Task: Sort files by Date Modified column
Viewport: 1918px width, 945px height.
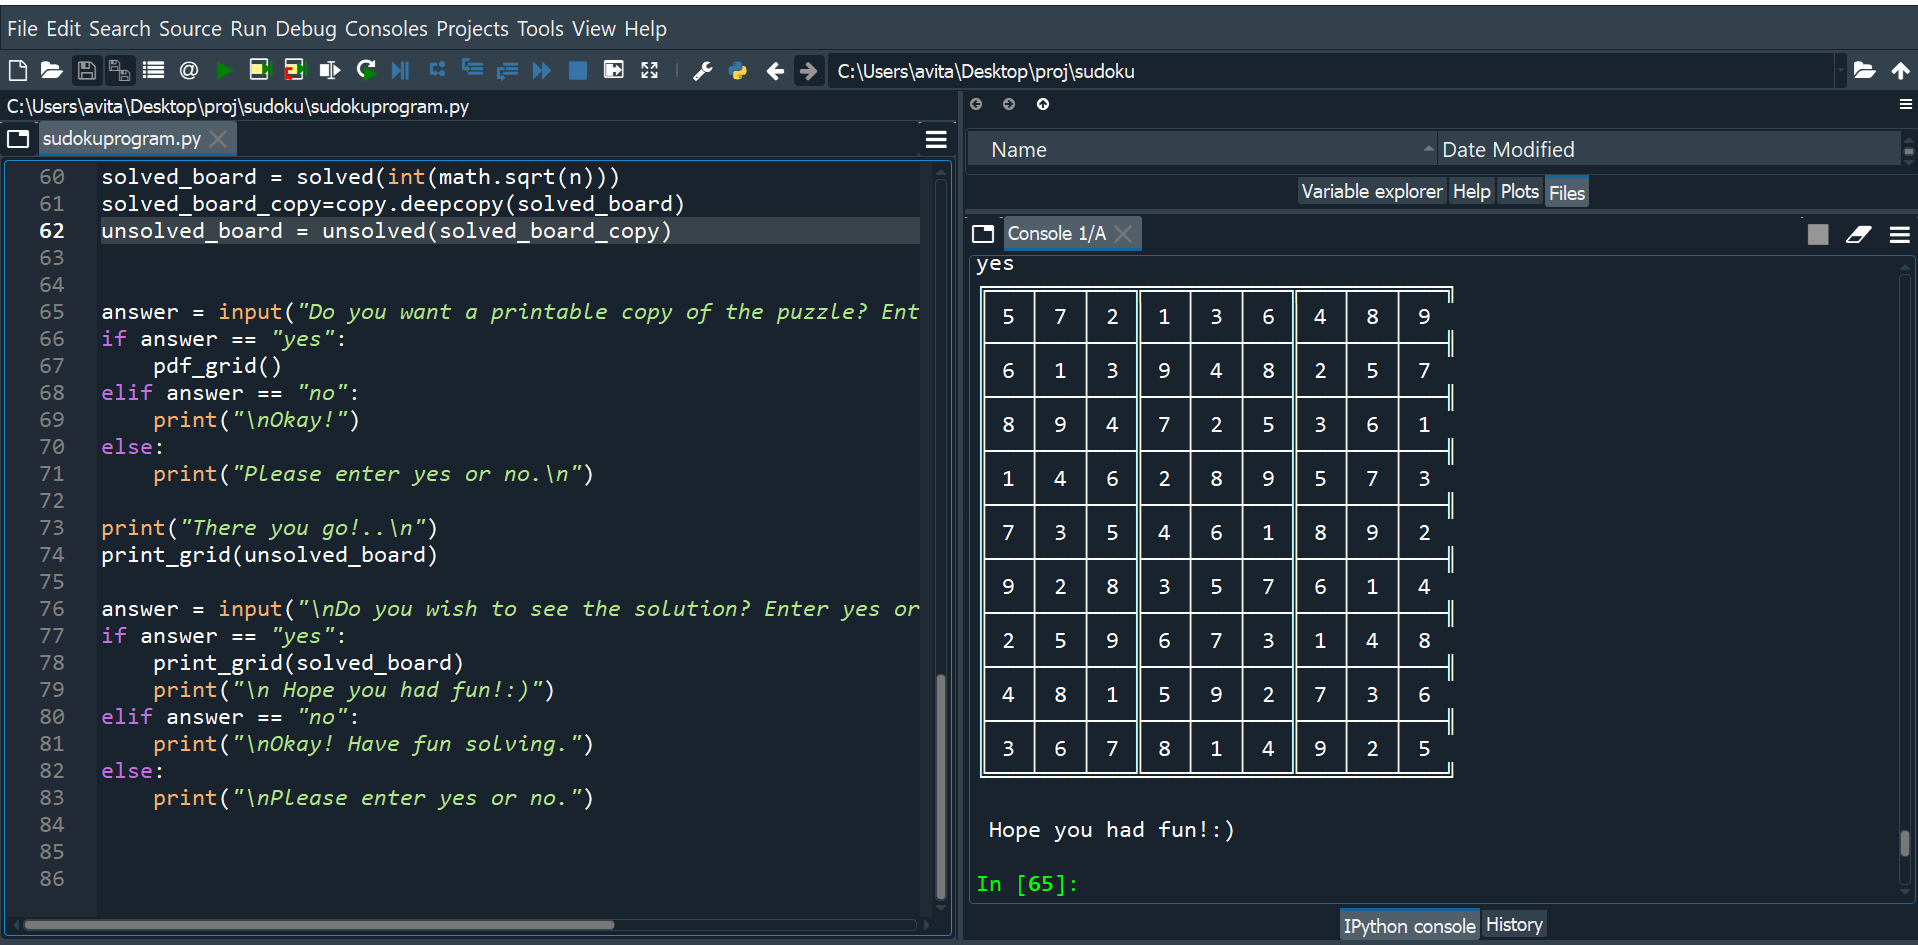Action: click(x=1668, y=150)
